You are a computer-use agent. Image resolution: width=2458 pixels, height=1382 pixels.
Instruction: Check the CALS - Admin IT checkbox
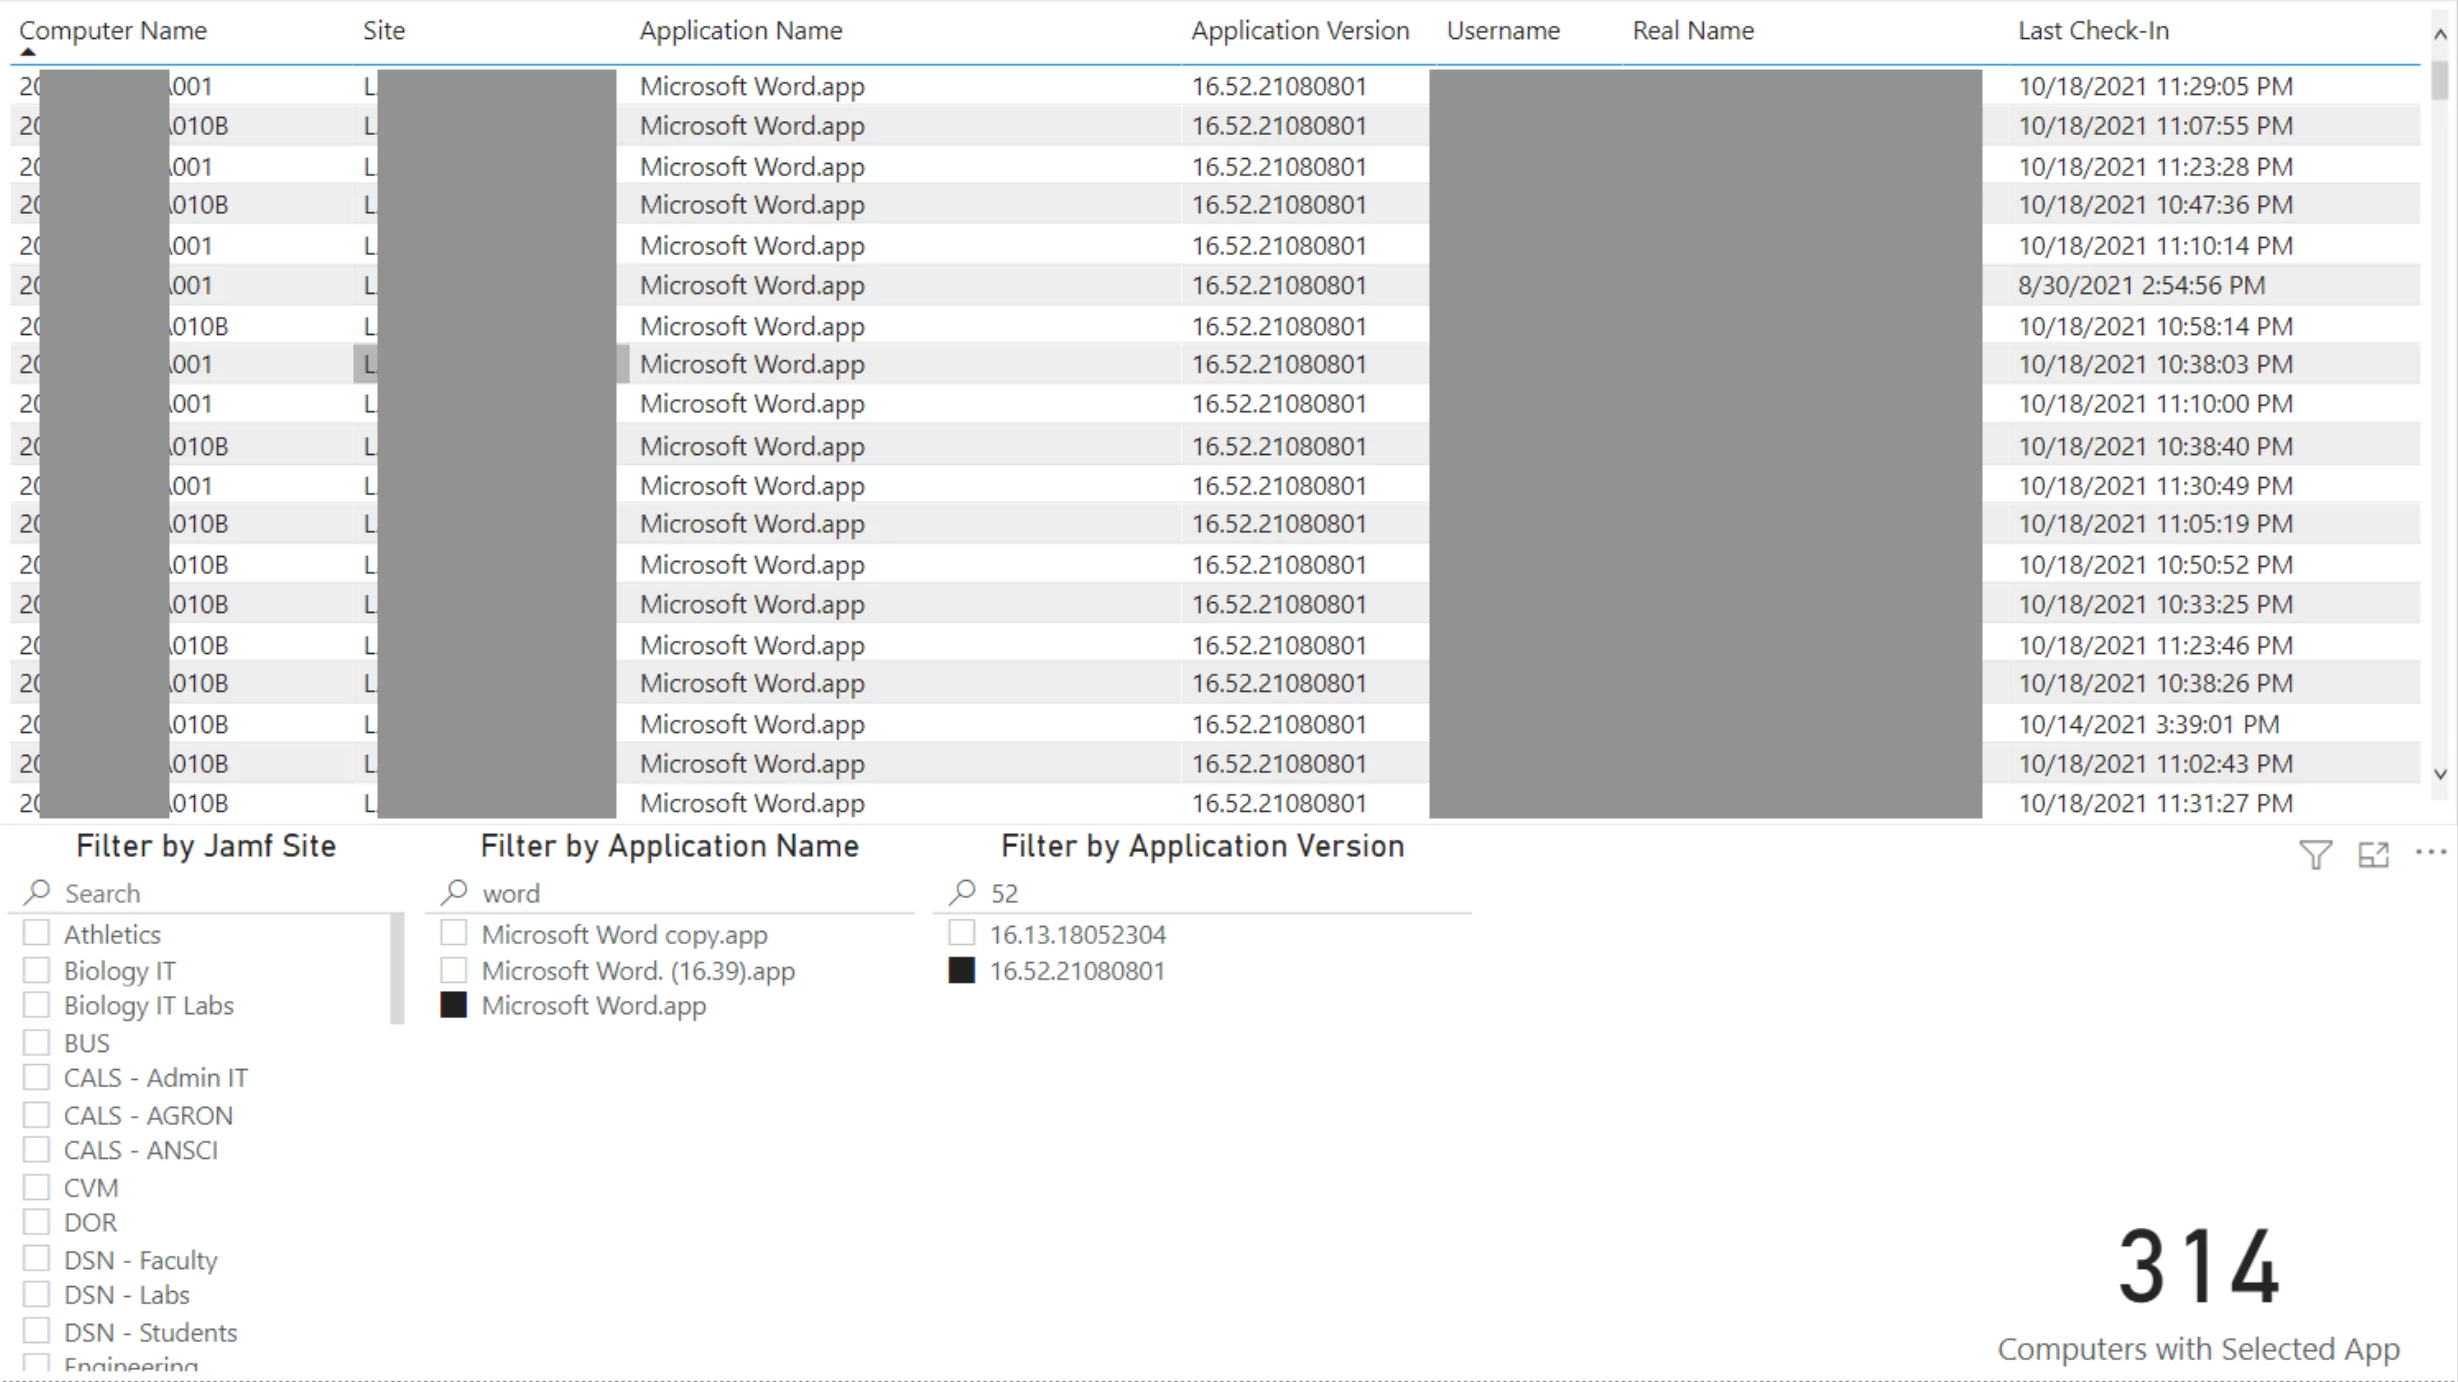[x=37, y=1077]
